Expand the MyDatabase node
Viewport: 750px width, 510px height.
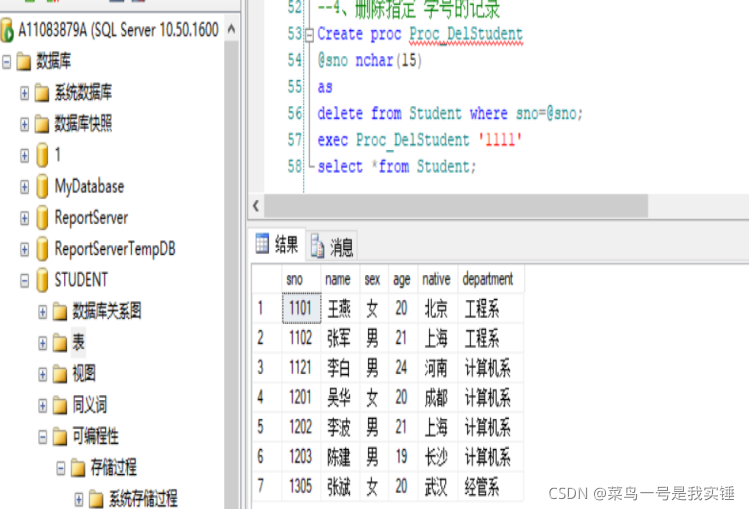(x=24, y=187)
